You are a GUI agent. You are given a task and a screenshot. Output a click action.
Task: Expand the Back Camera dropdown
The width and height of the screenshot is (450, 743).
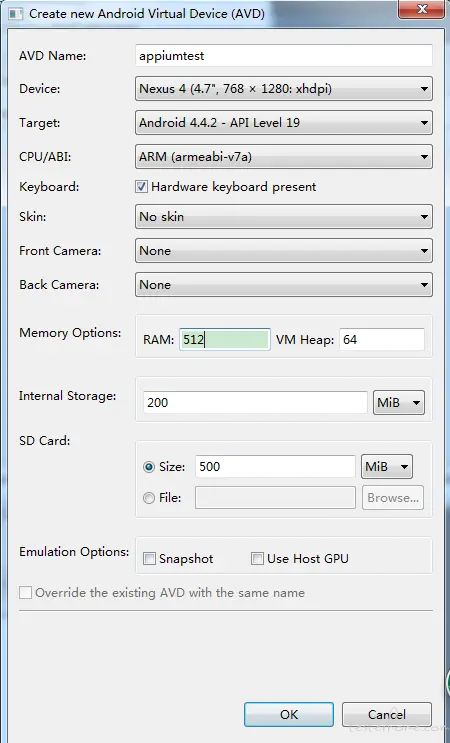click(284, 285)
